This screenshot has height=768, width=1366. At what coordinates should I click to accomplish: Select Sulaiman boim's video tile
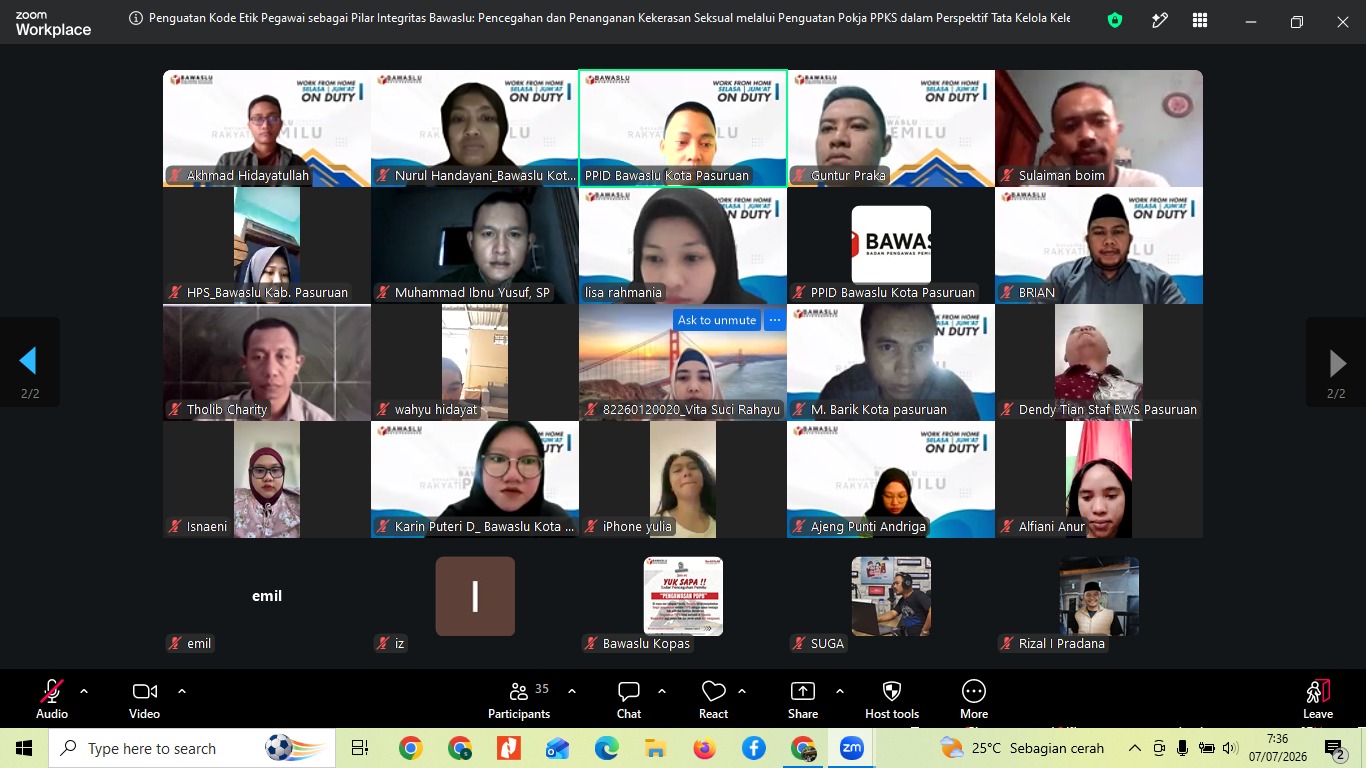1099,128
